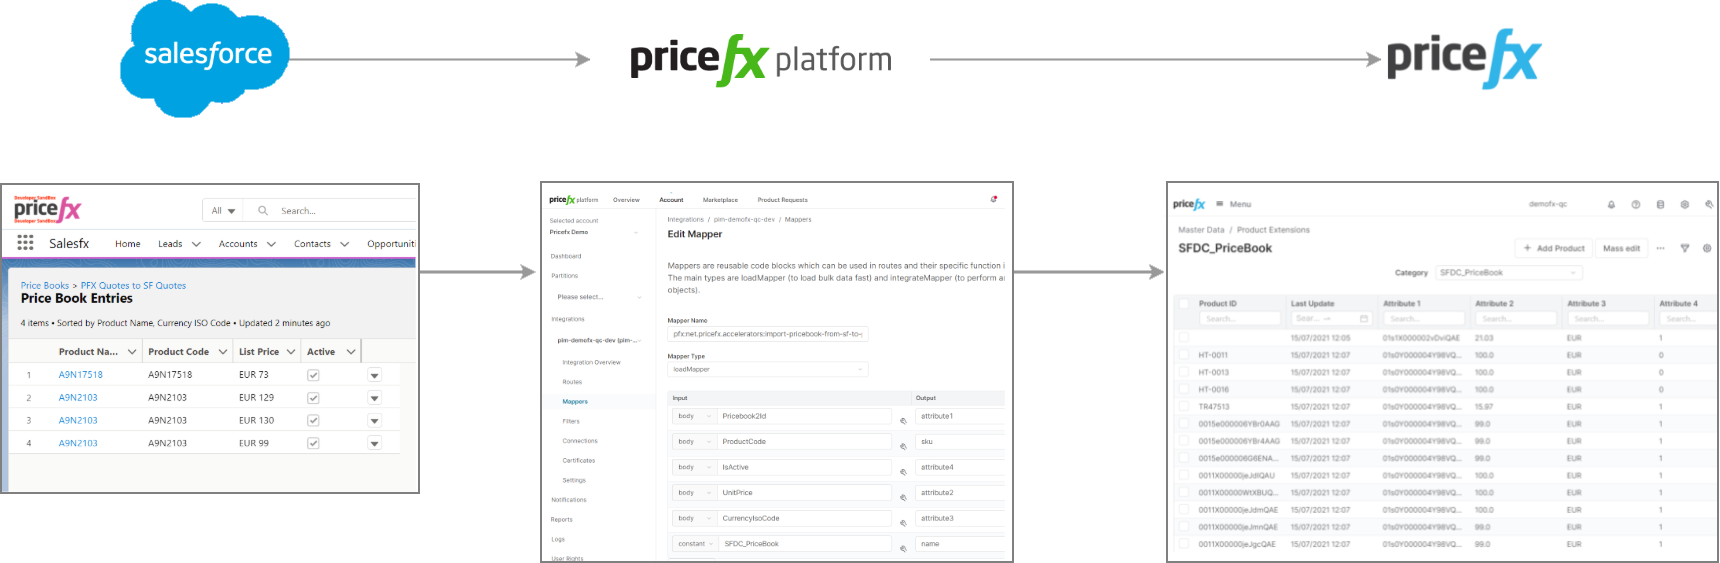
Task: Open the Accounts tab in Salesforce
Action: (238, 244)
